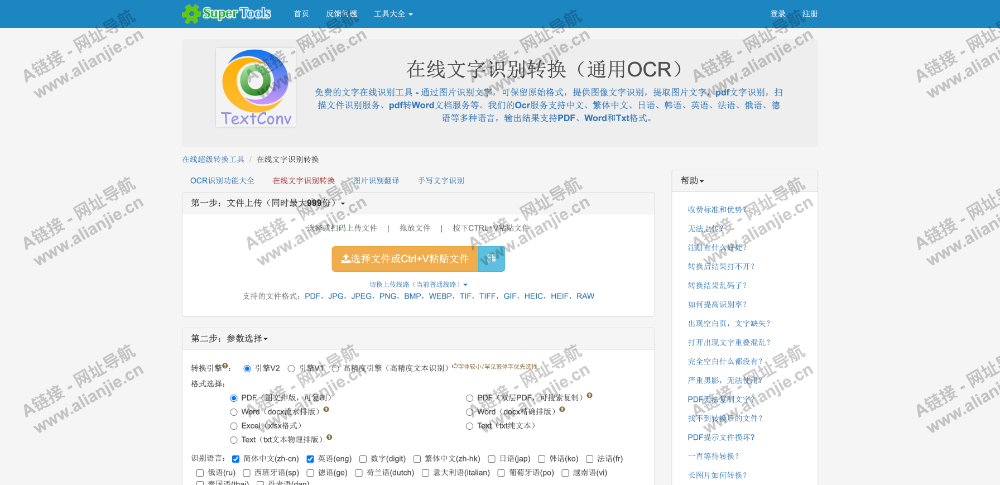This screenshot has width=1000, height=485.
Task: Open help link 收费标准和优势?
Action: 717,209
